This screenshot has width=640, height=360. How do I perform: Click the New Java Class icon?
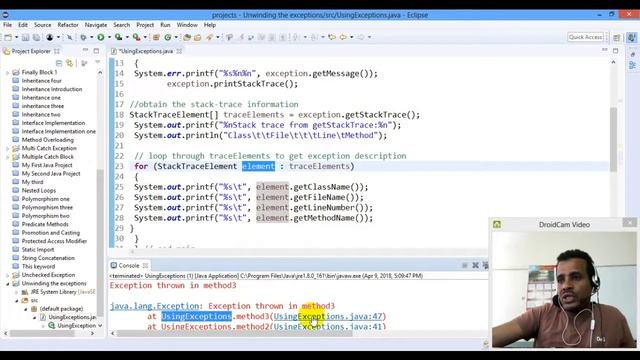(167, 37)
